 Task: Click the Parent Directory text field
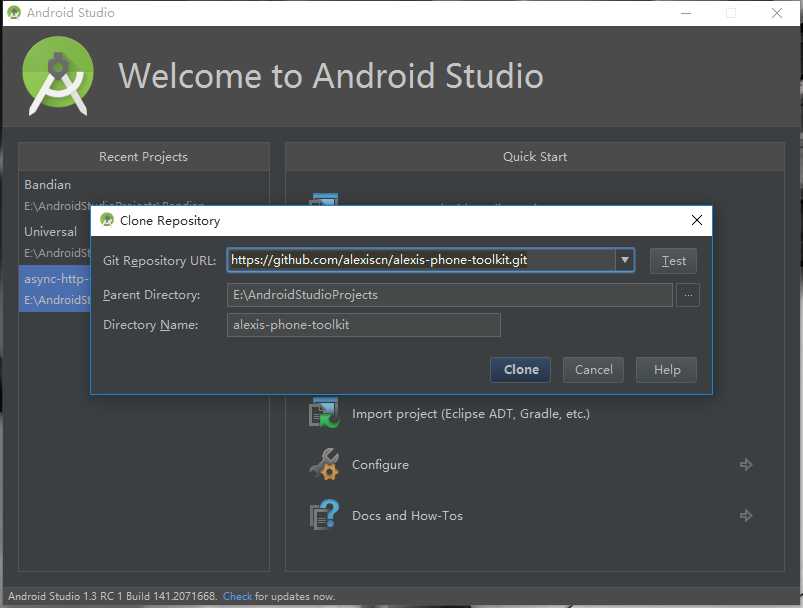click(450, 295)
